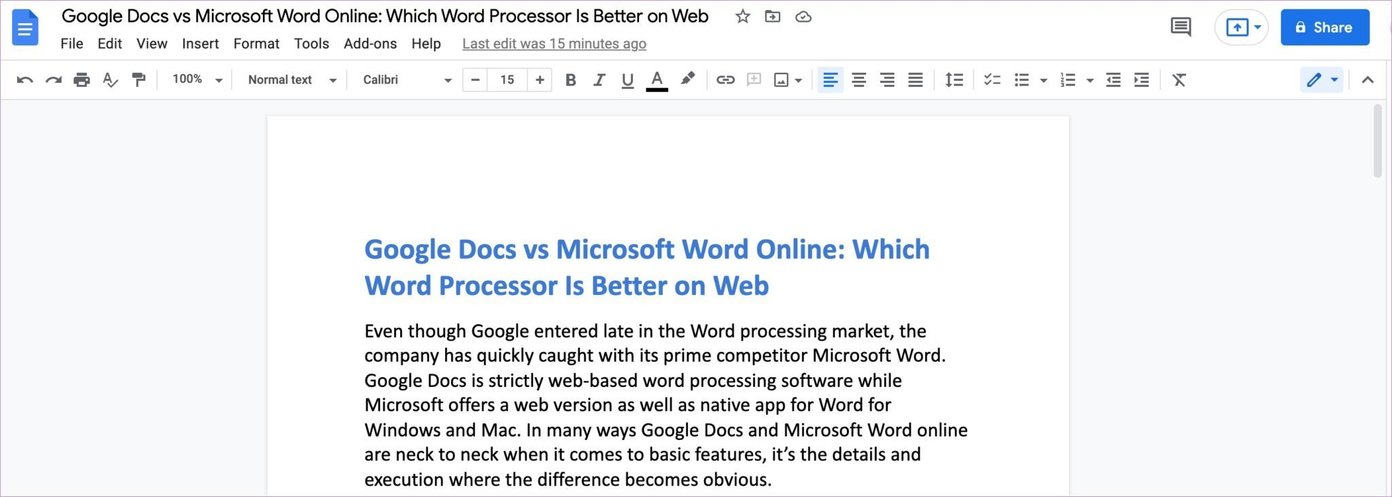Insert a checklist
This screenshot has width=1392, height=497.
click(x=992, y=80)
